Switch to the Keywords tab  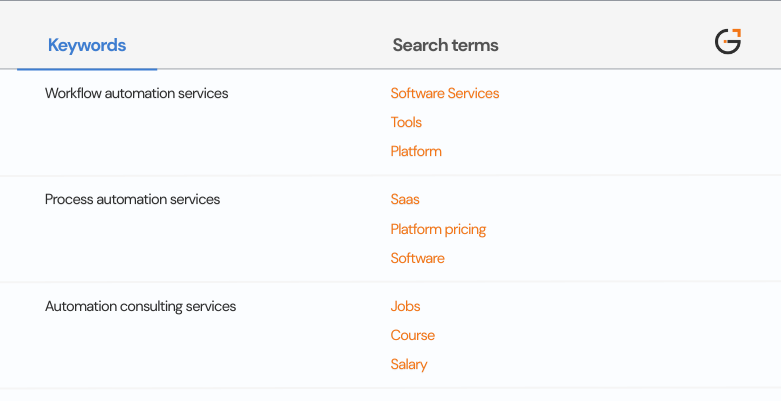click(87, 45)
